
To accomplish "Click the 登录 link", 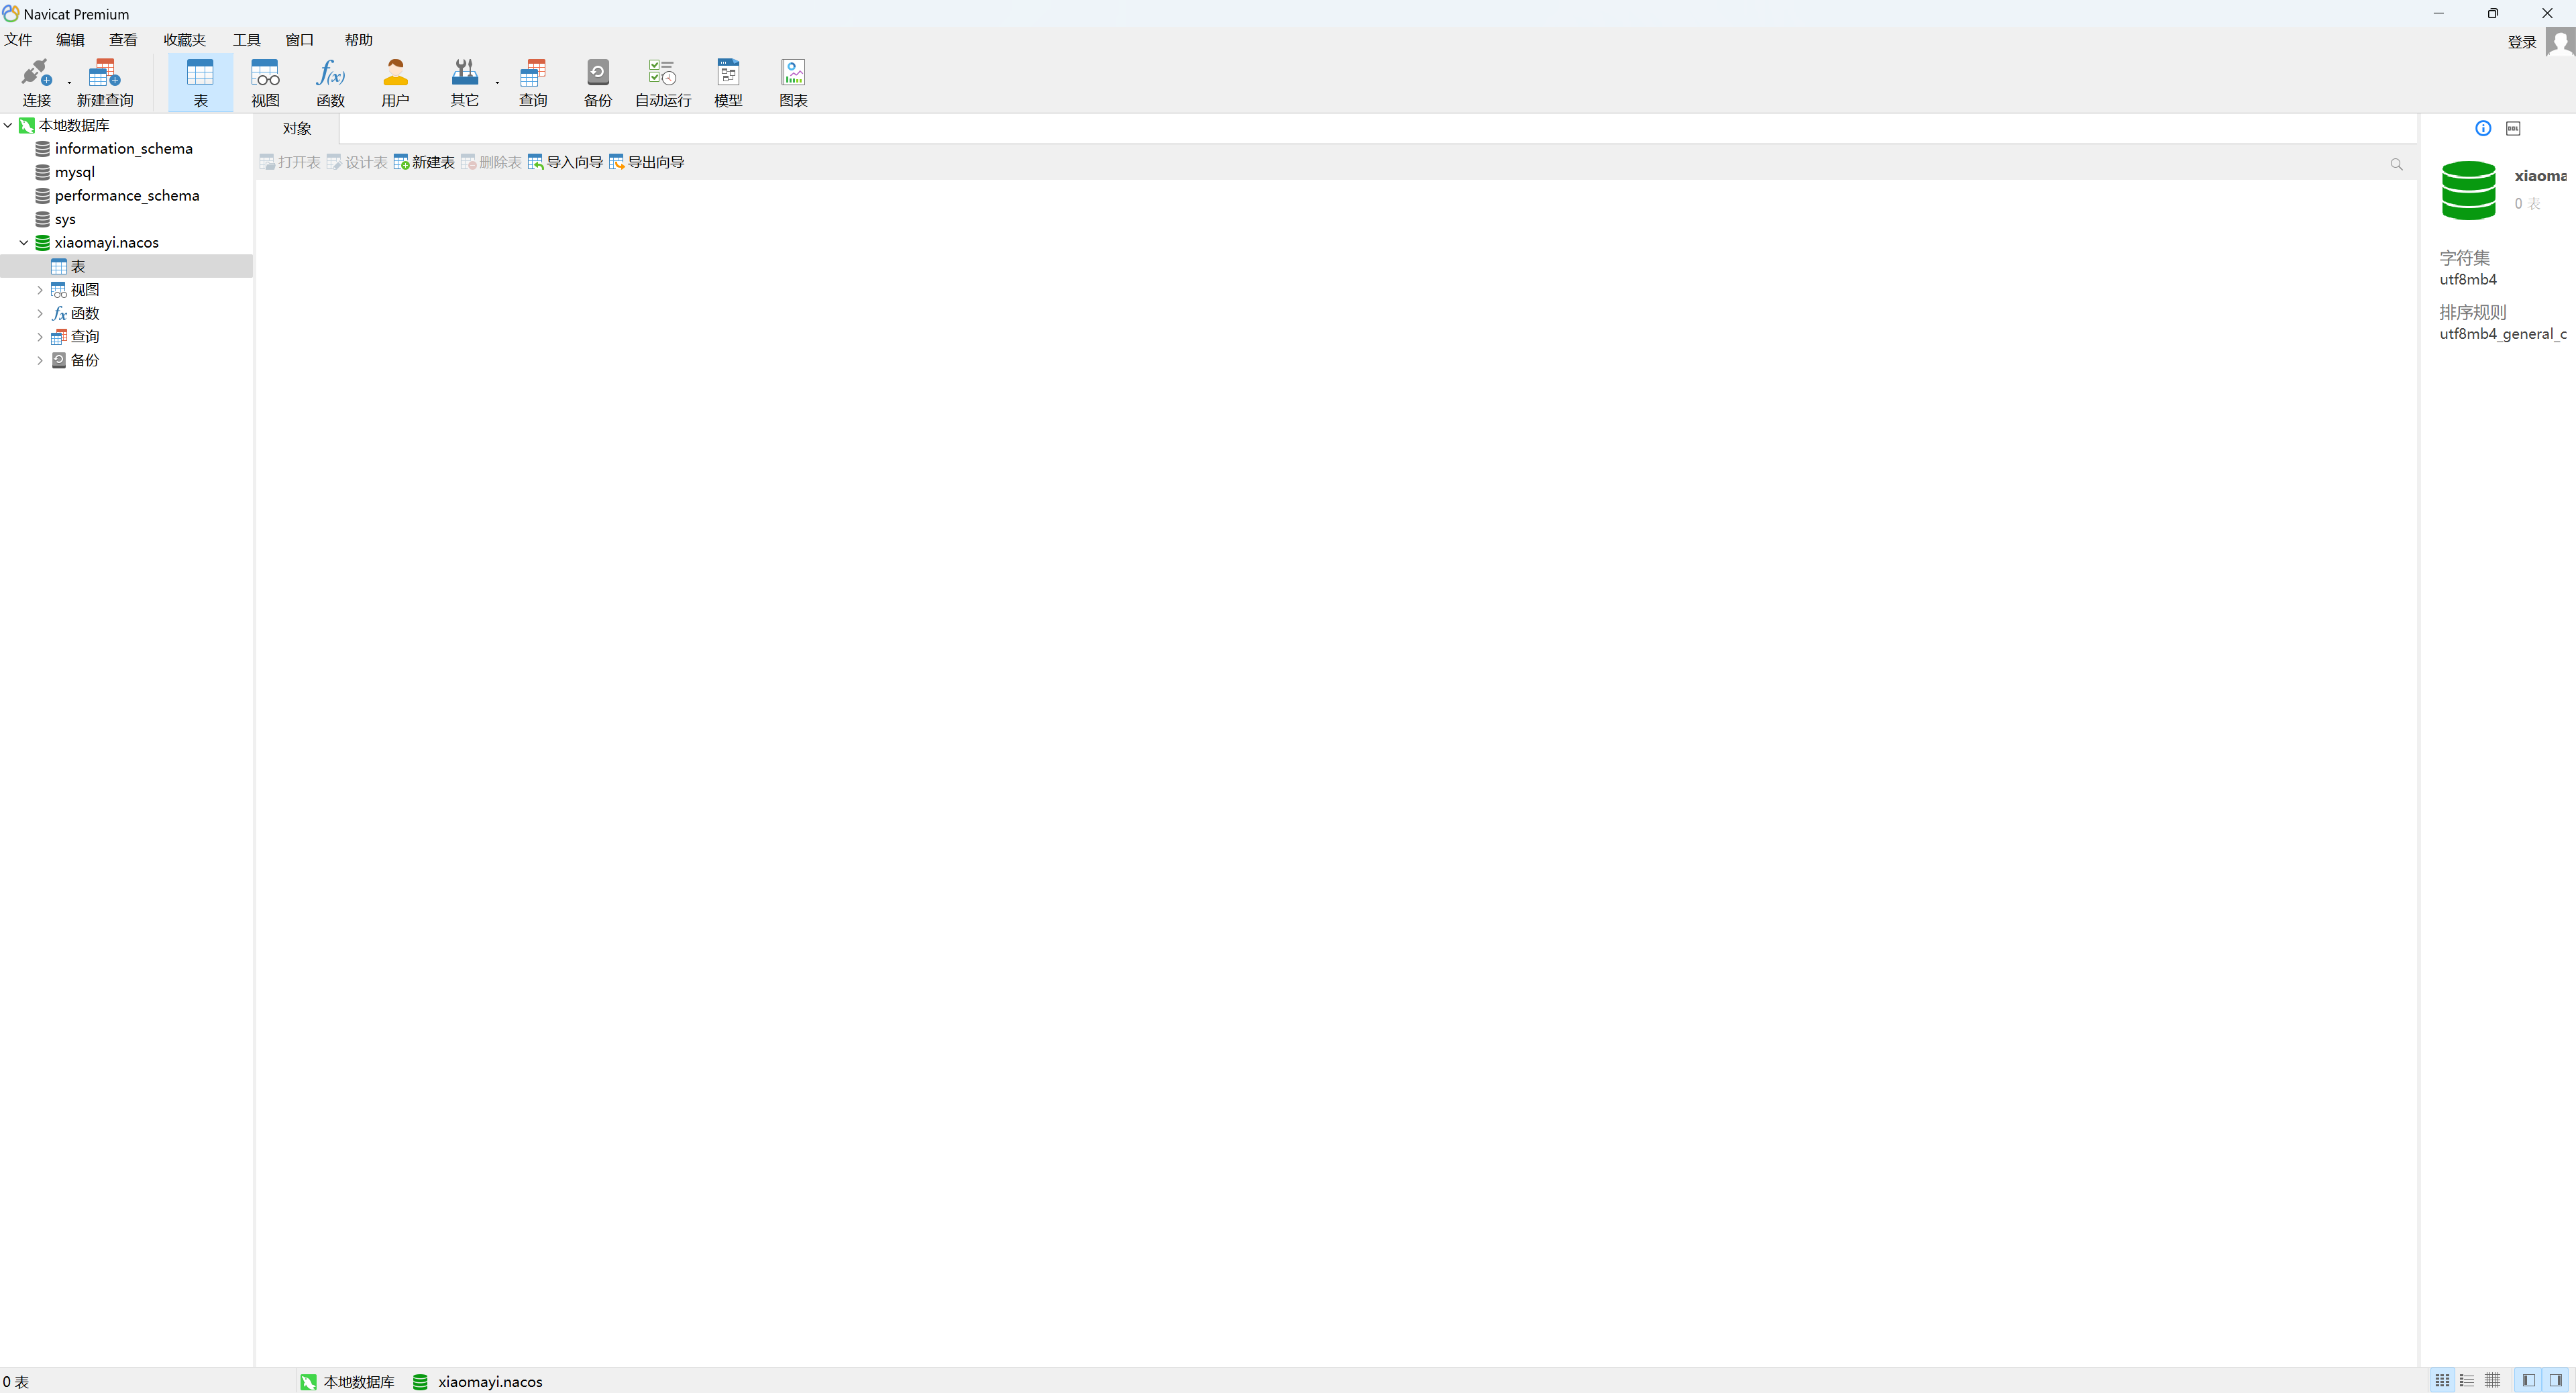I will (x=2521, y=42).
